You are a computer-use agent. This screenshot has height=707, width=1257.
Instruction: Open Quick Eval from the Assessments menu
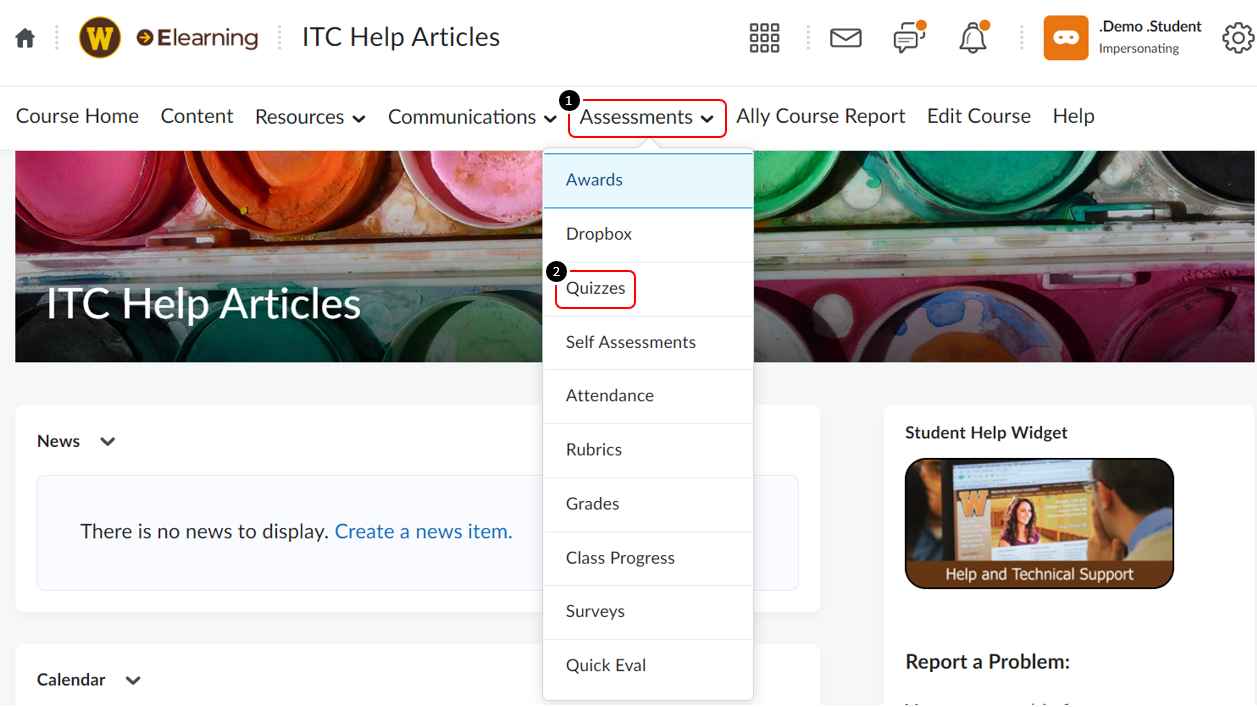(606, 665)
